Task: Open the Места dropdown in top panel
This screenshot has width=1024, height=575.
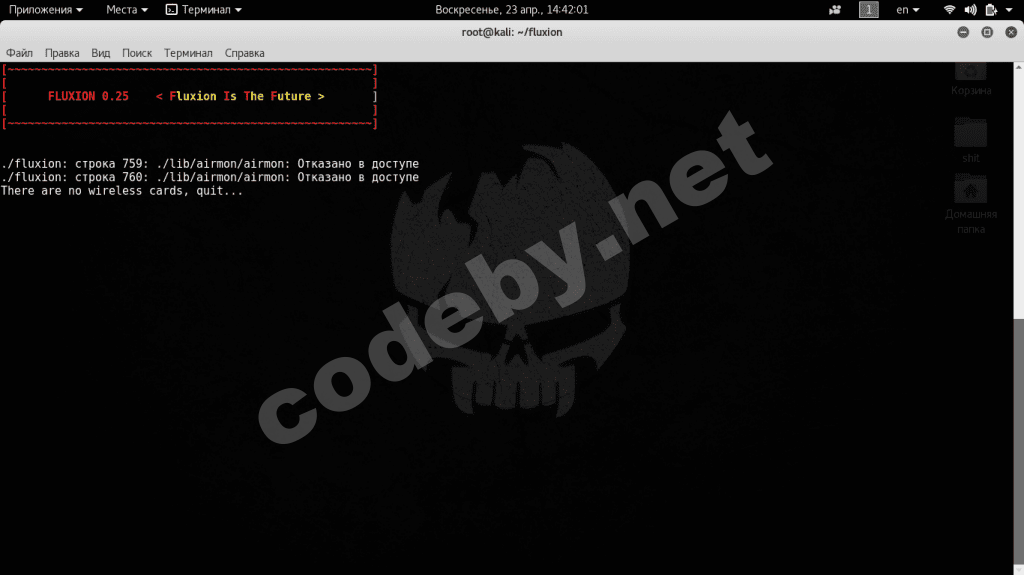Action: [x=127, y=10]
